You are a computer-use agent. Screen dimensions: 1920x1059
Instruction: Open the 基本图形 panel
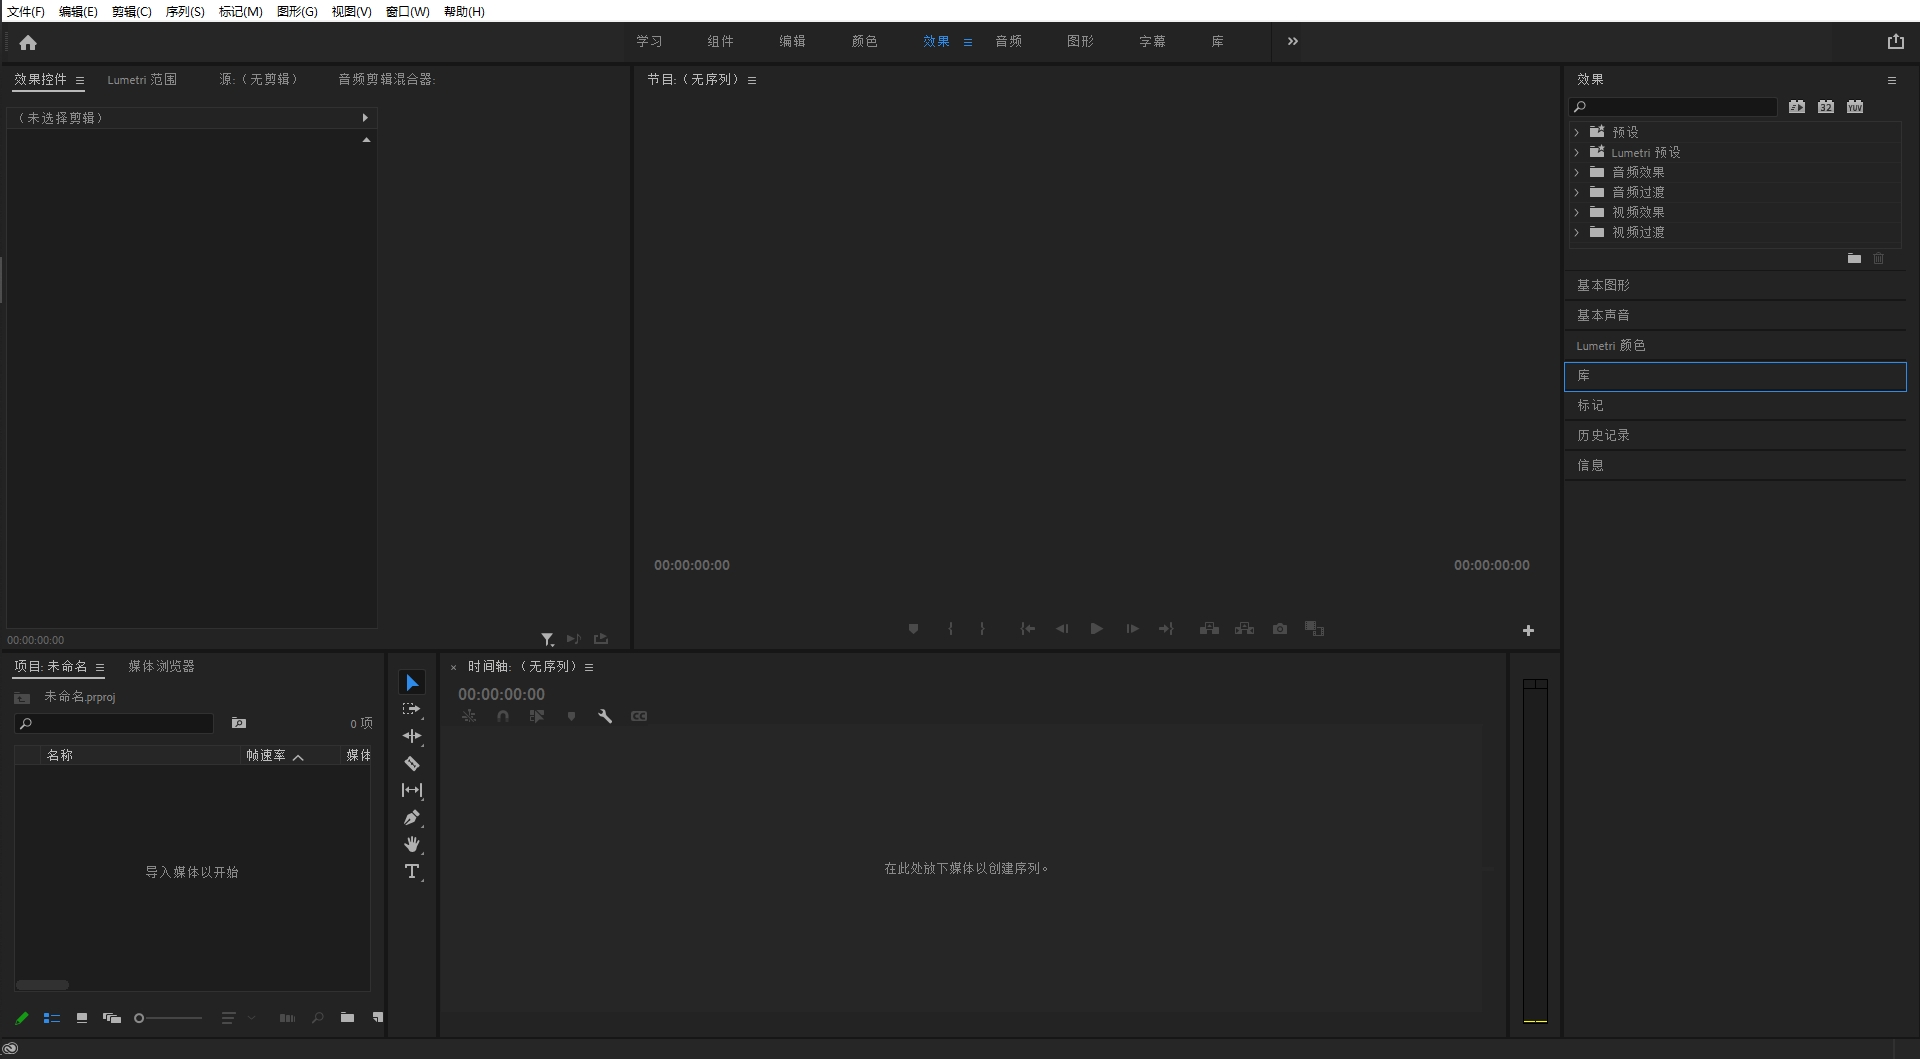click(1603, 285)
